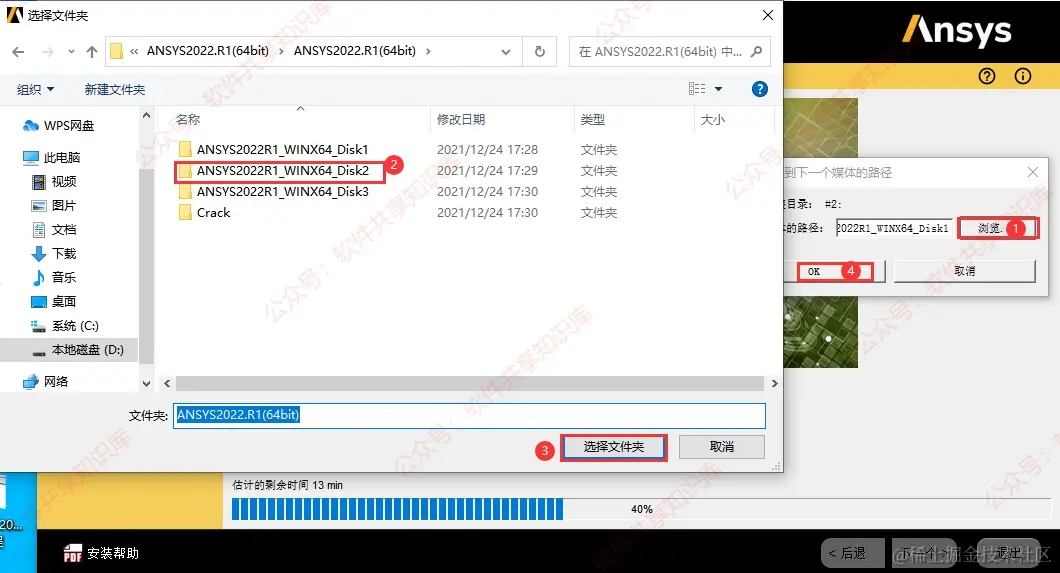Expand the last breadcrumb chevron

[x=428, y=51]
